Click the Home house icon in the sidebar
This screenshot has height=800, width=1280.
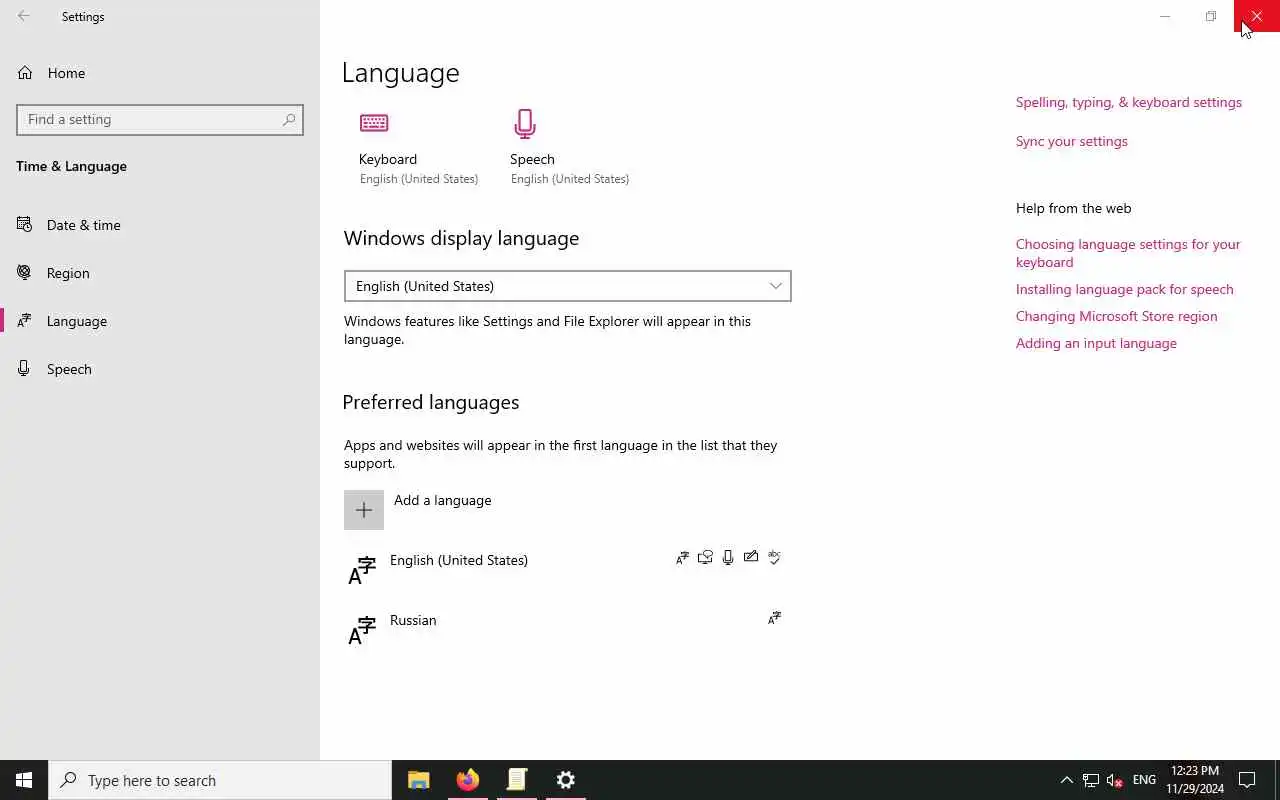pyautogui.click(x=25, y=72)
